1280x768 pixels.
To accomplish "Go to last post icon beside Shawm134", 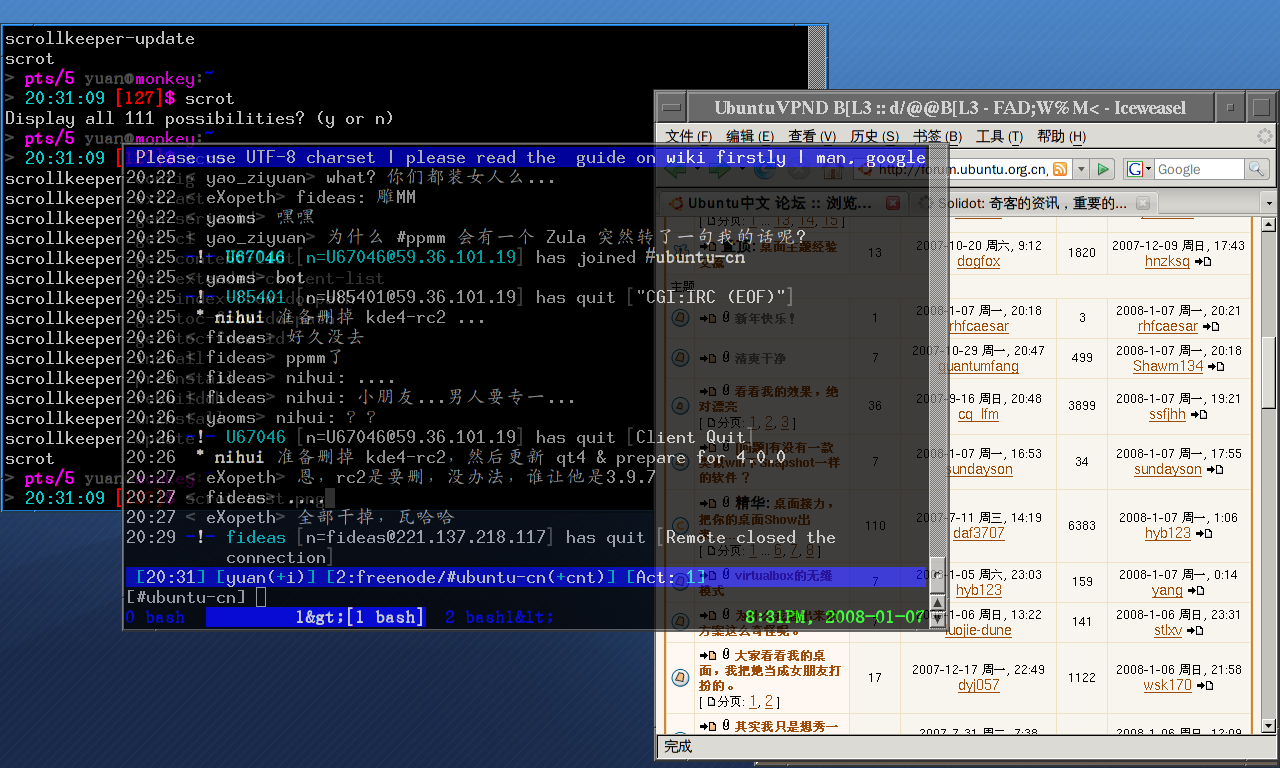I will pyautogui.click(x=1215, y=367).
